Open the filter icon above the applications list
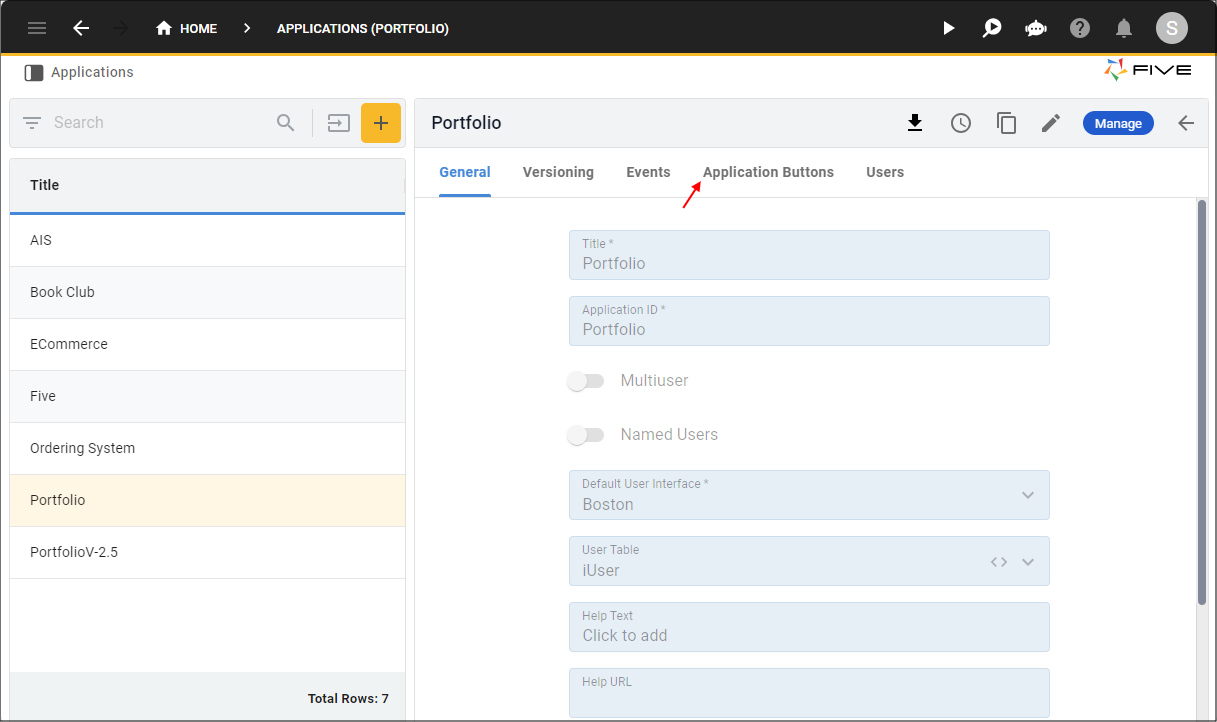The height and width of the screenshot is (722, 1217). [31, 122]
